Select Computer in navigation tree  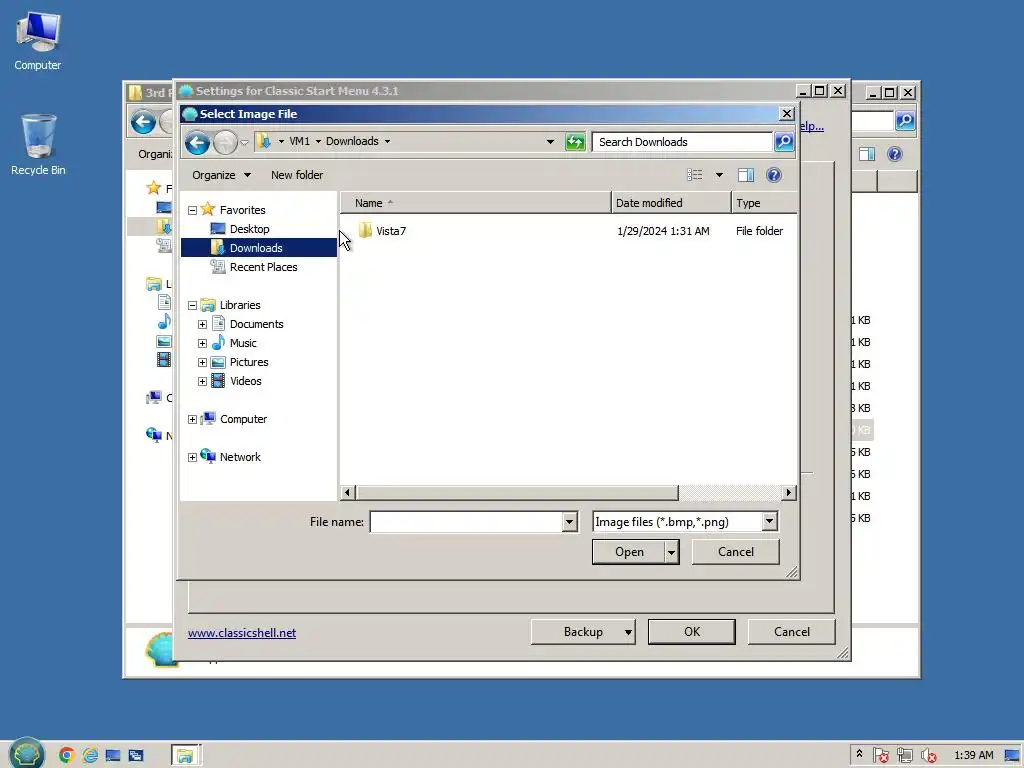point(243,419)
